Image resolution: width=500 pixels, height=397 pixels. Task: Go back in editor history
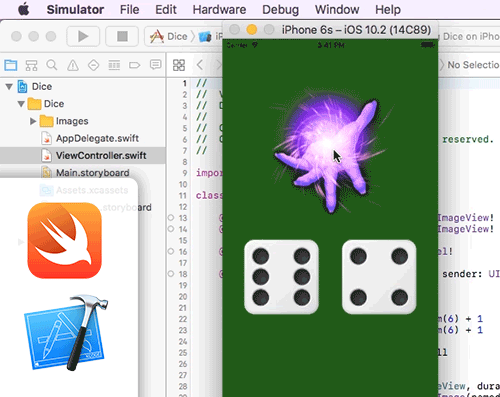coord(200,65)
